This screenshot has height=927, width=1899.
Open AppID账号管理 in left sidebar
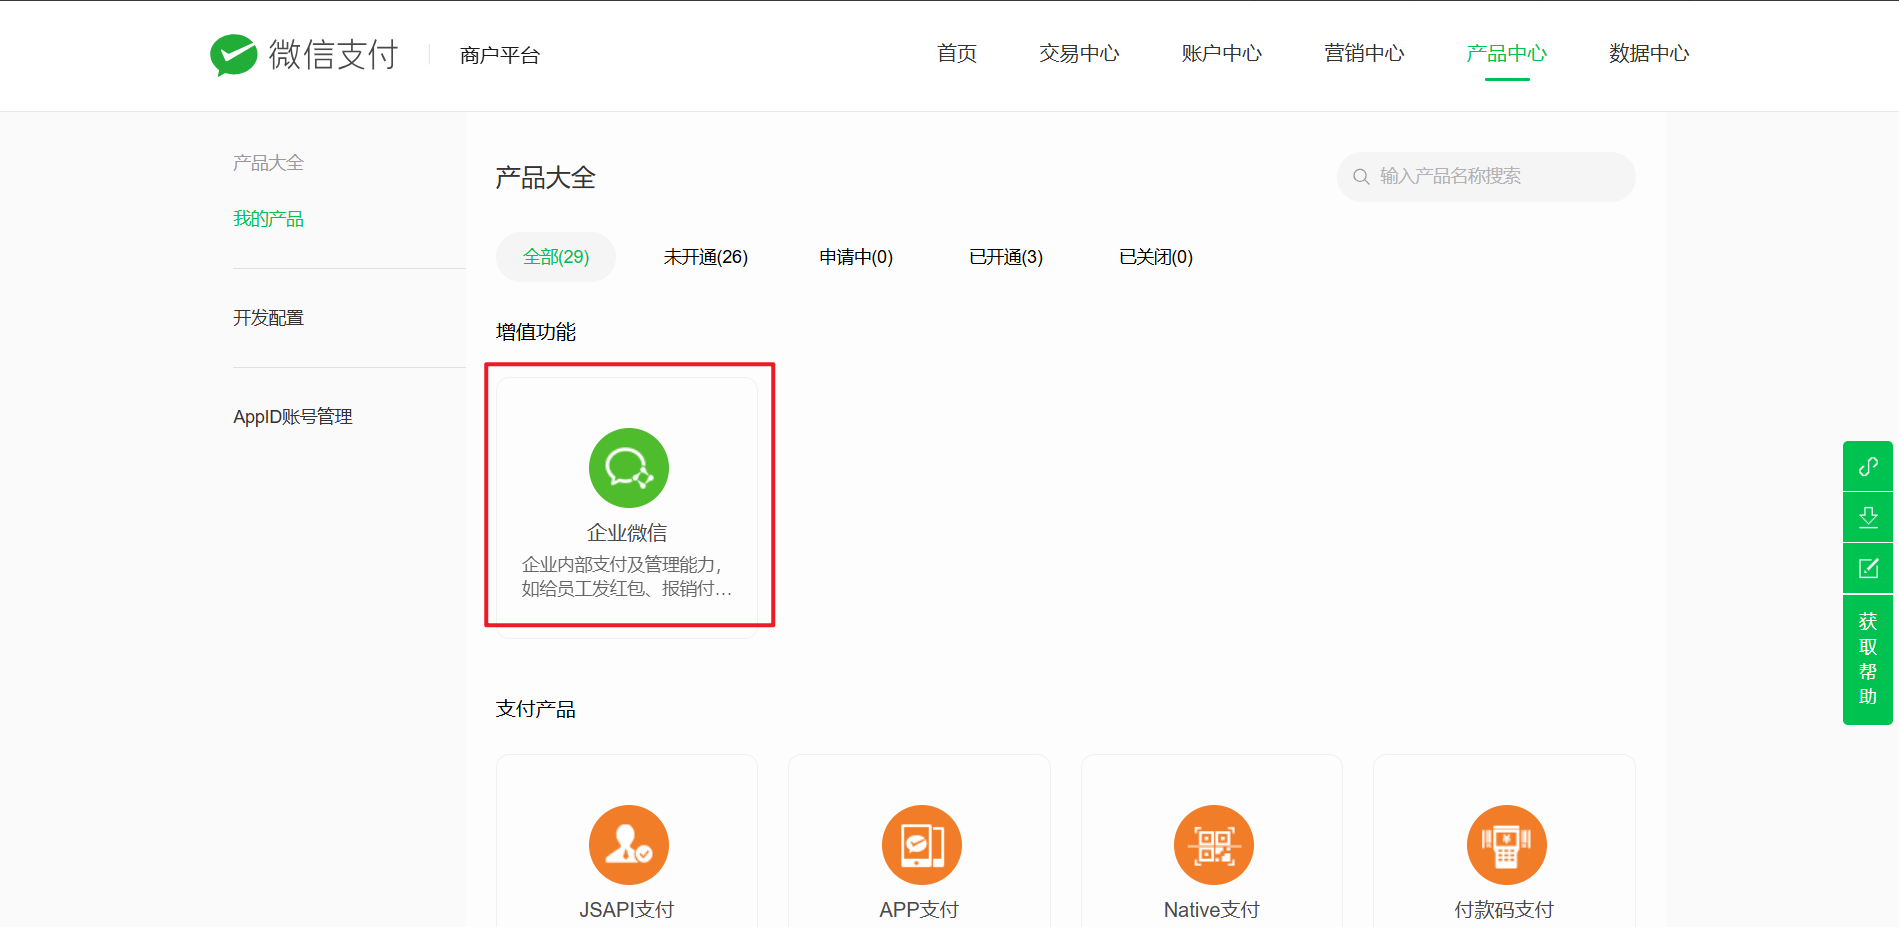(x=293, y=417)
